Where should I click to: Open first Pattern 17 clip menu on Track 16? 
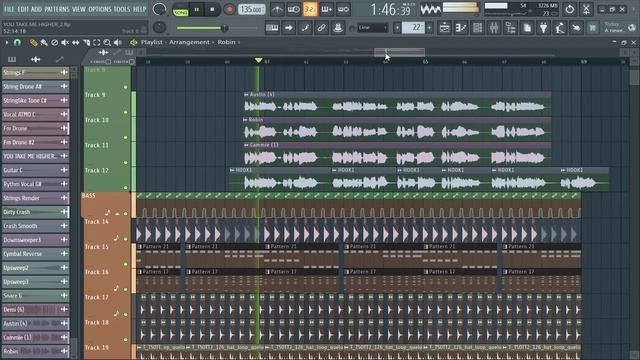tap(140, 272)
